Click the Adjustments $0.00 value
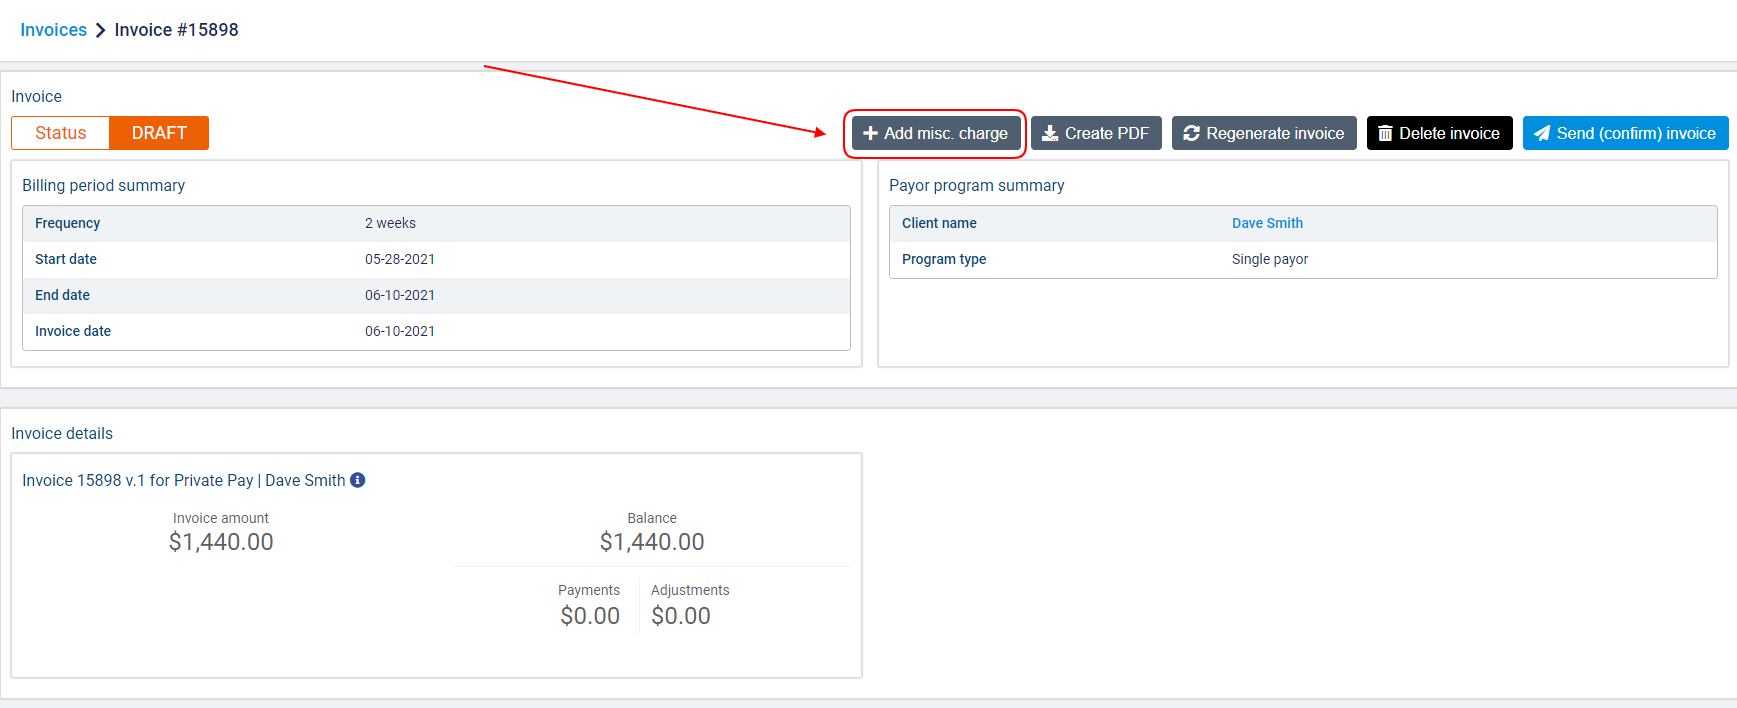 click(x=681, y=616)
